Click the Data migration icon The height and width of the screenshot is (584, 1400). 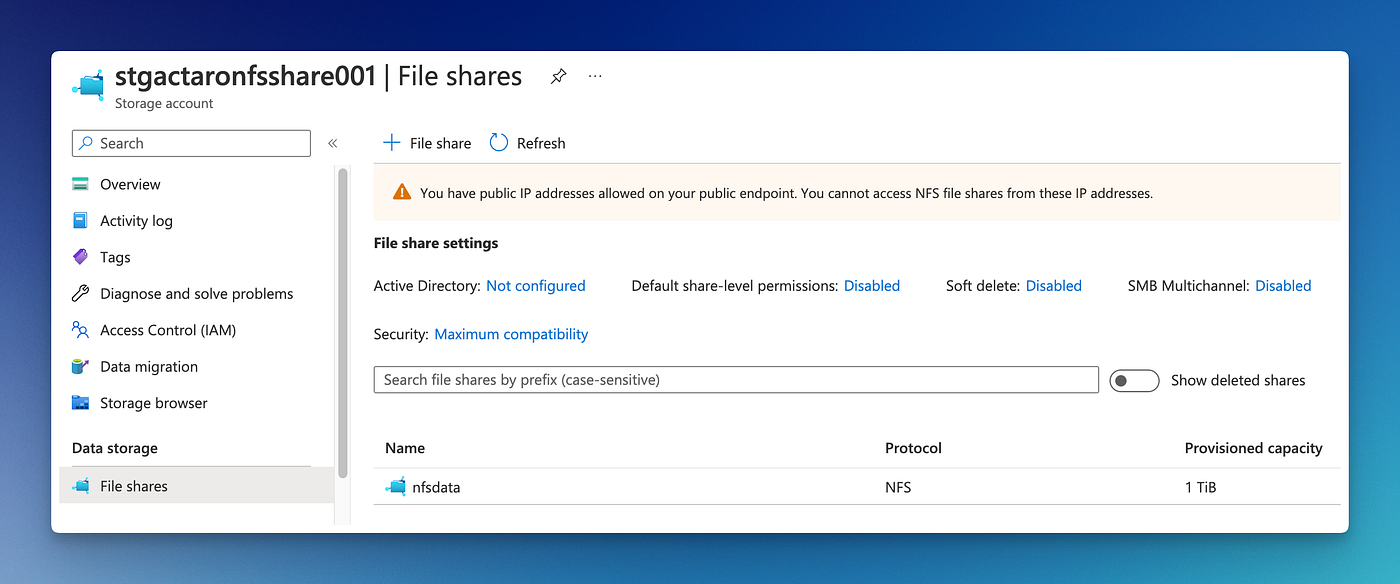click(81, 367)
